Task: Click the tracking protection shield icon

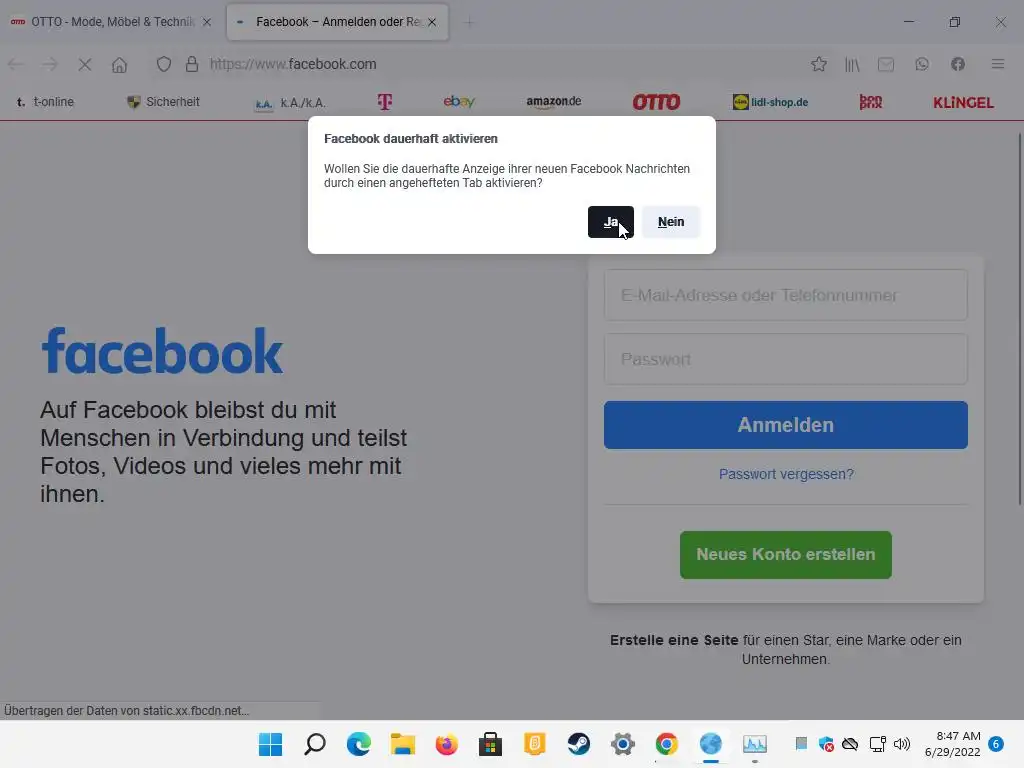Action: (x=164, y=64)
